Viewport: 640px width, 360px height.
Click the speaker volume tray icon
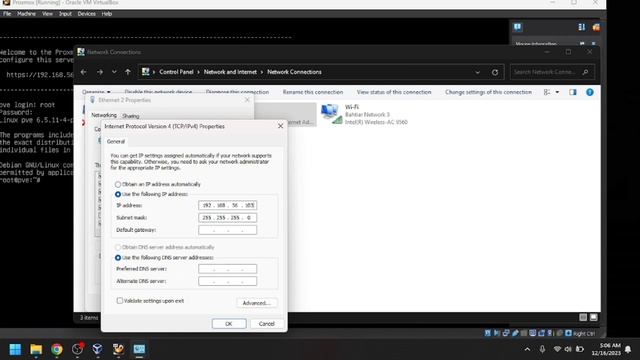click(x=568, y=349)
